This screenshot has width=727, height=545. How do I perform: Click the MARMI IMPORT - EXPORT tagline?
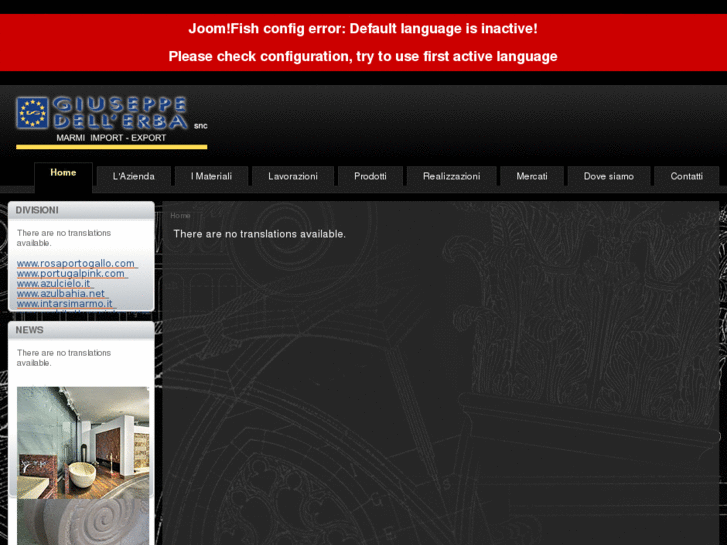pos(111,138)
